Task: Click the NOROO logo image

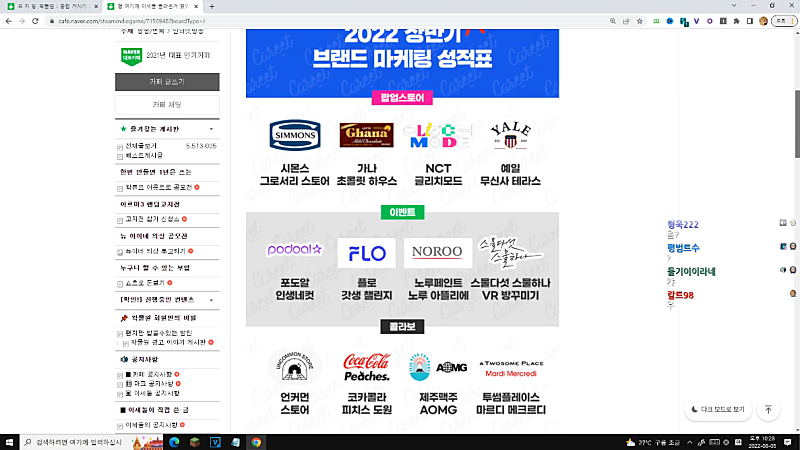Action: 437,252
